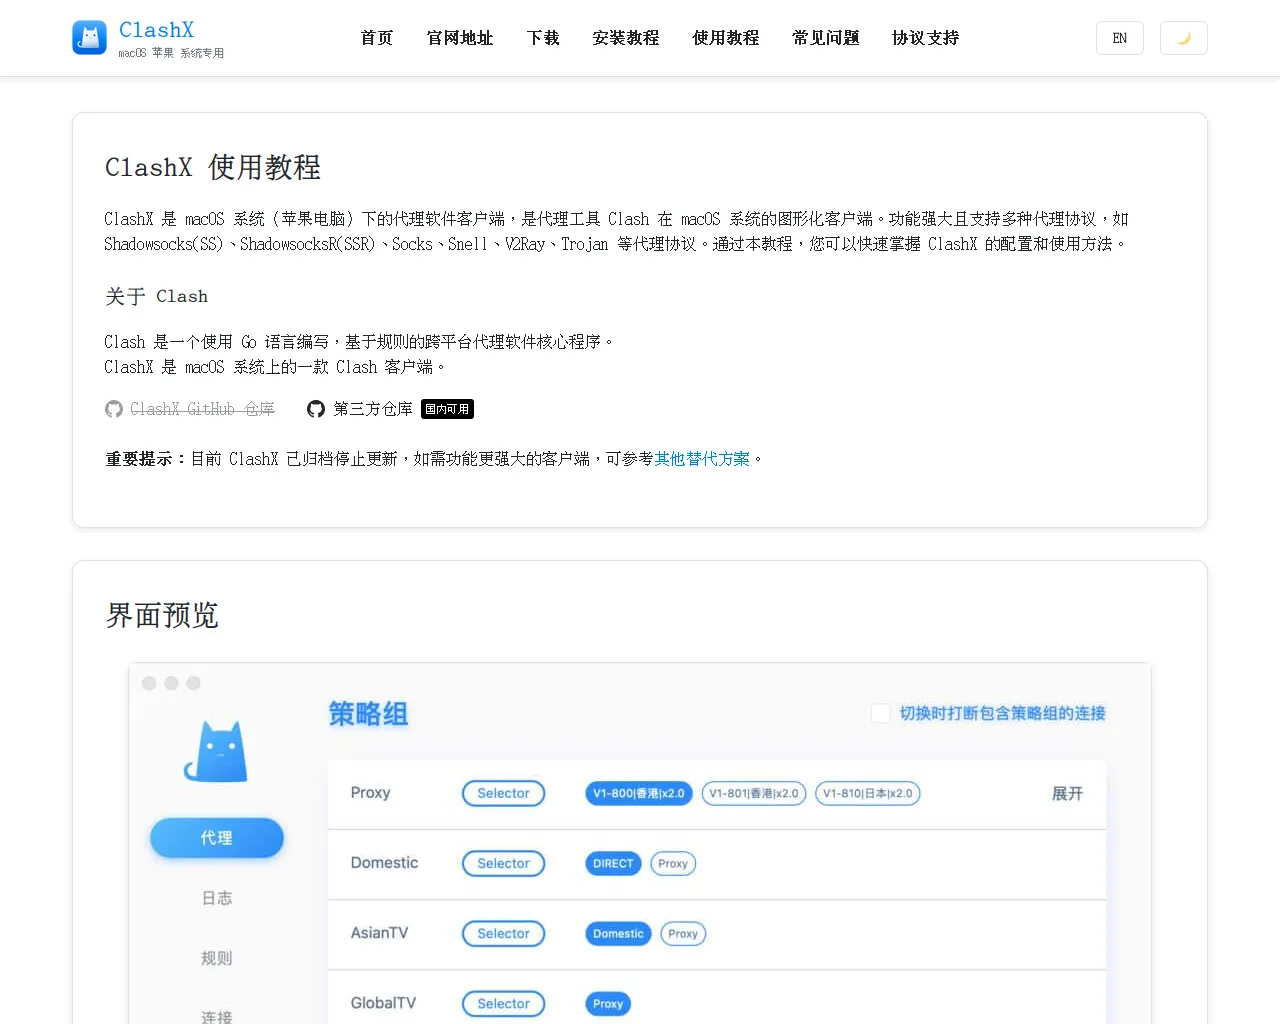Select 下载 in the top navigation

pyautogui.click(x=543, y=38)
